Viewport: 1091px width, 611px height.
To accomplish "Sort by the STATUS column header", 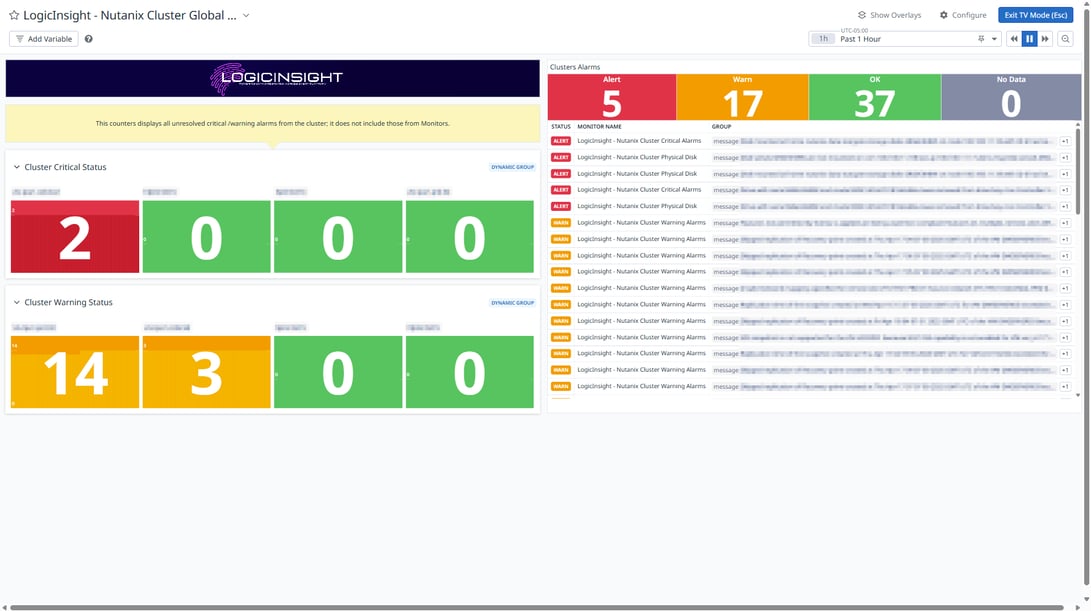I will click(x=561, y=127).
